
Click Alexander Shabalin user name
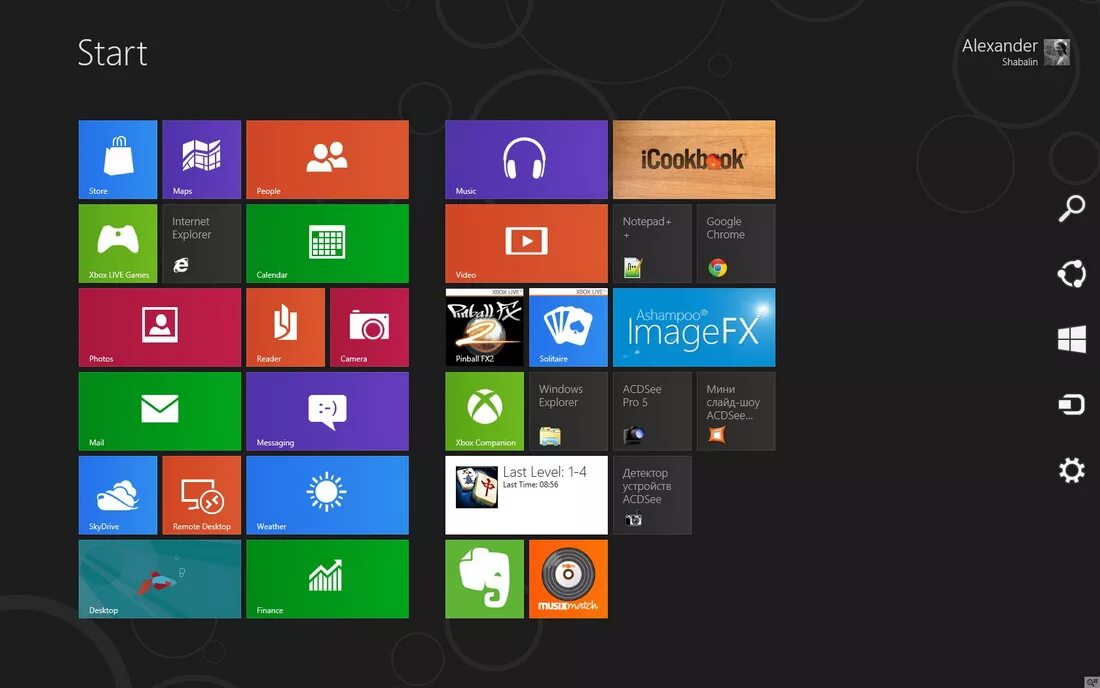(x=1000, y=52)
